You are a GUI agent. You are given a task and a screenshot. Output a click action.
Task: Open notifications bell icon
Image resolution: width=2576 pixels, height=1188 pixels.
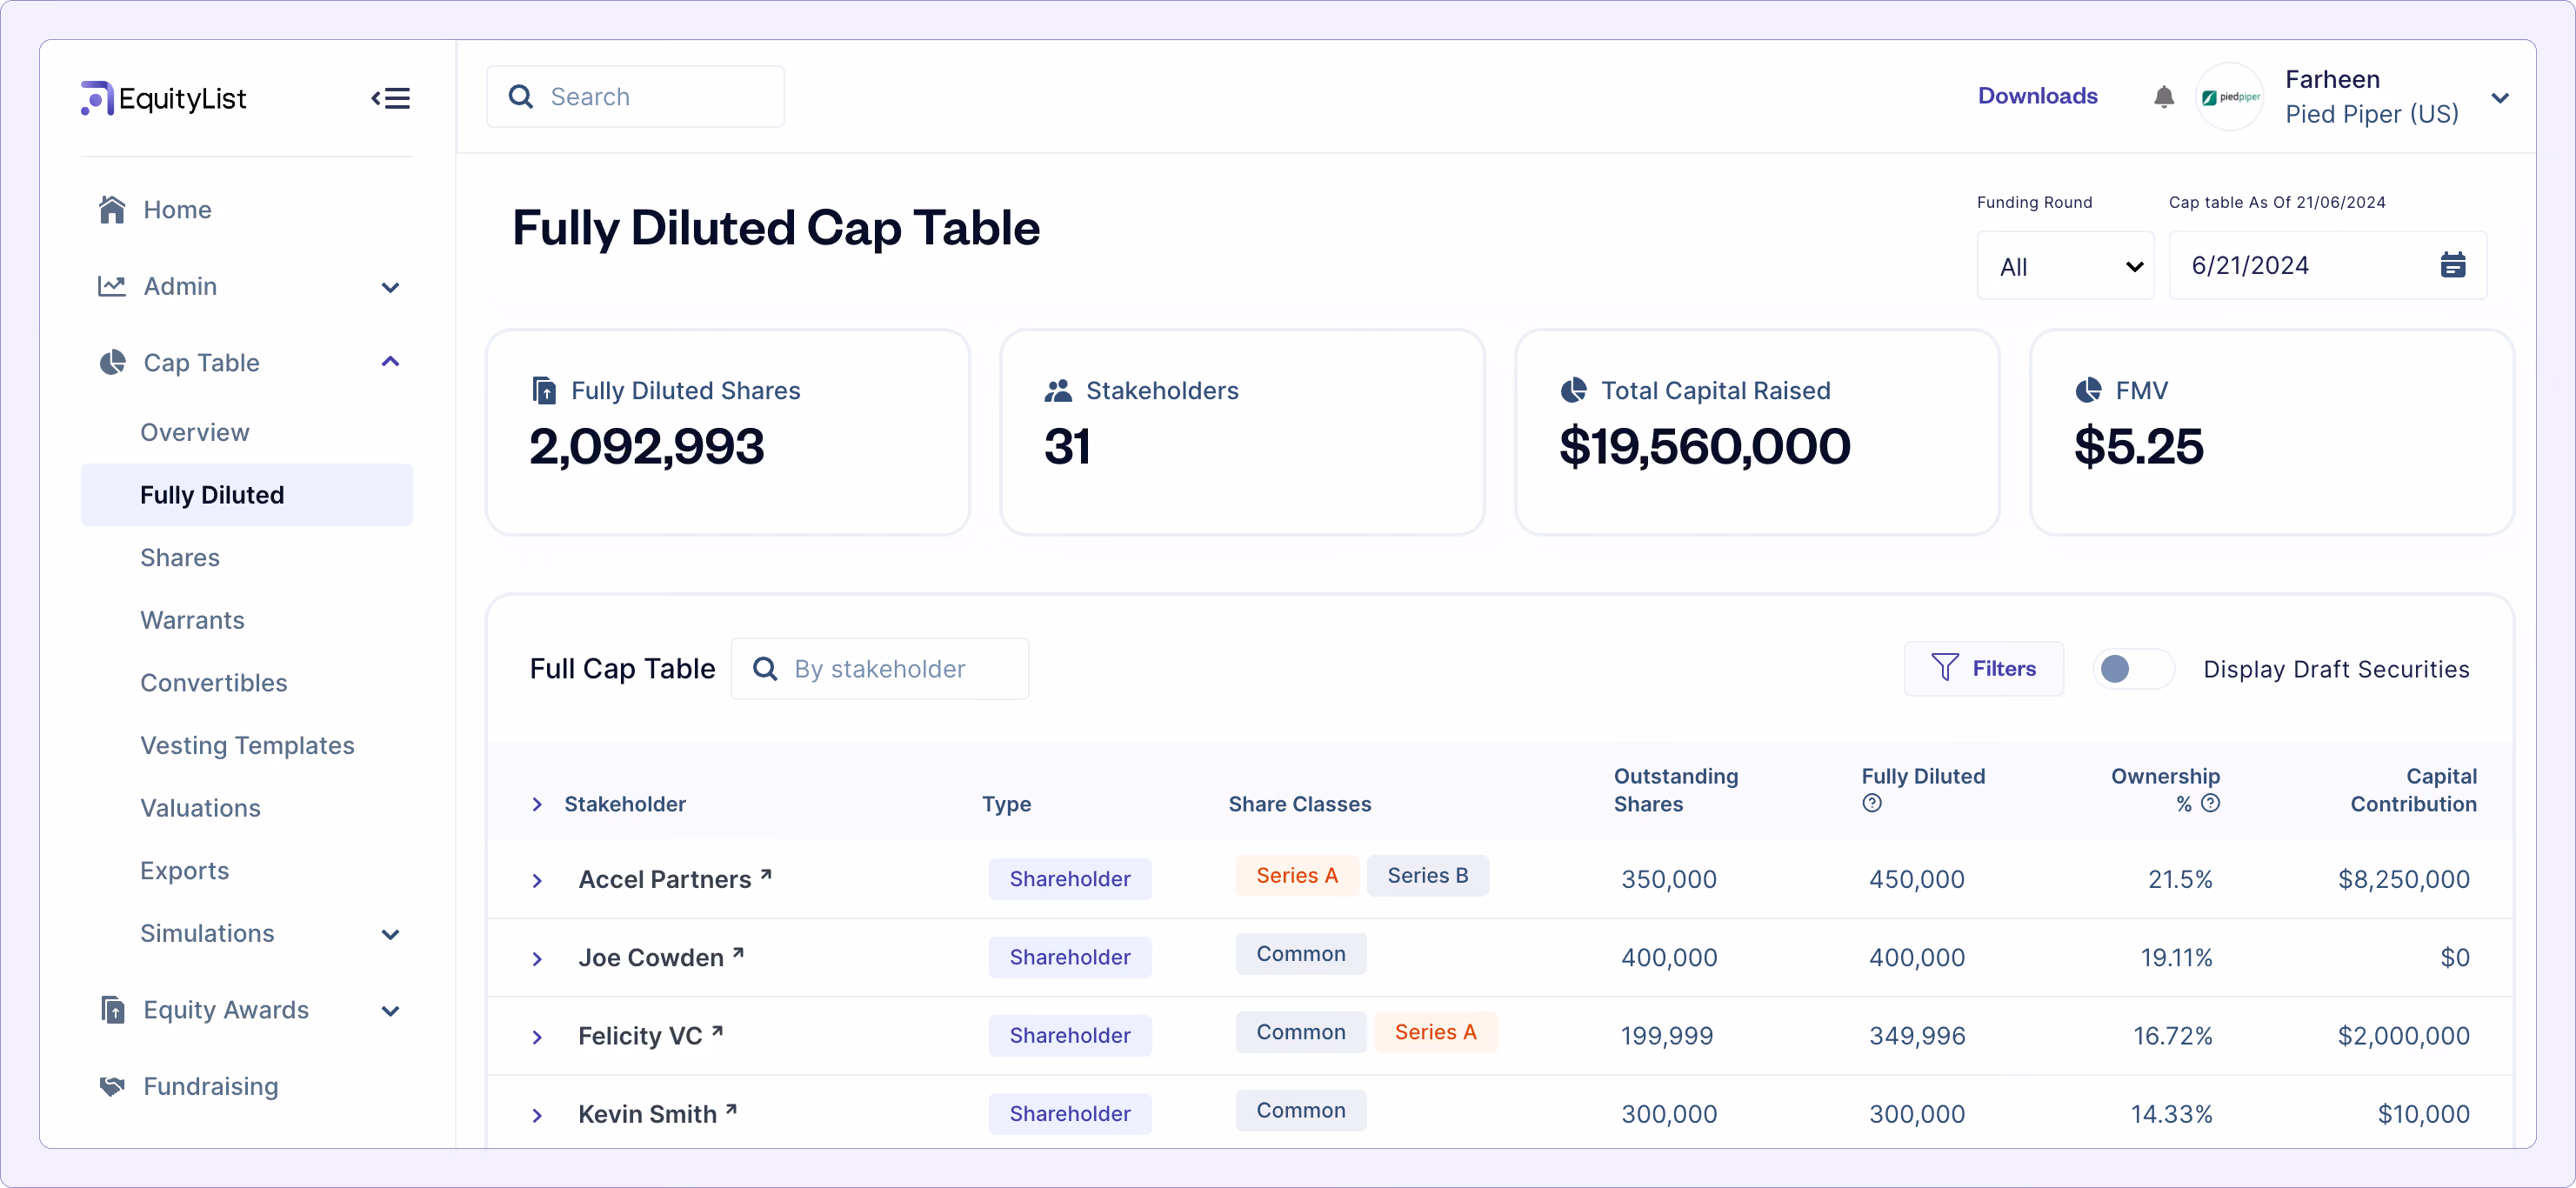tap(2164, 97)
